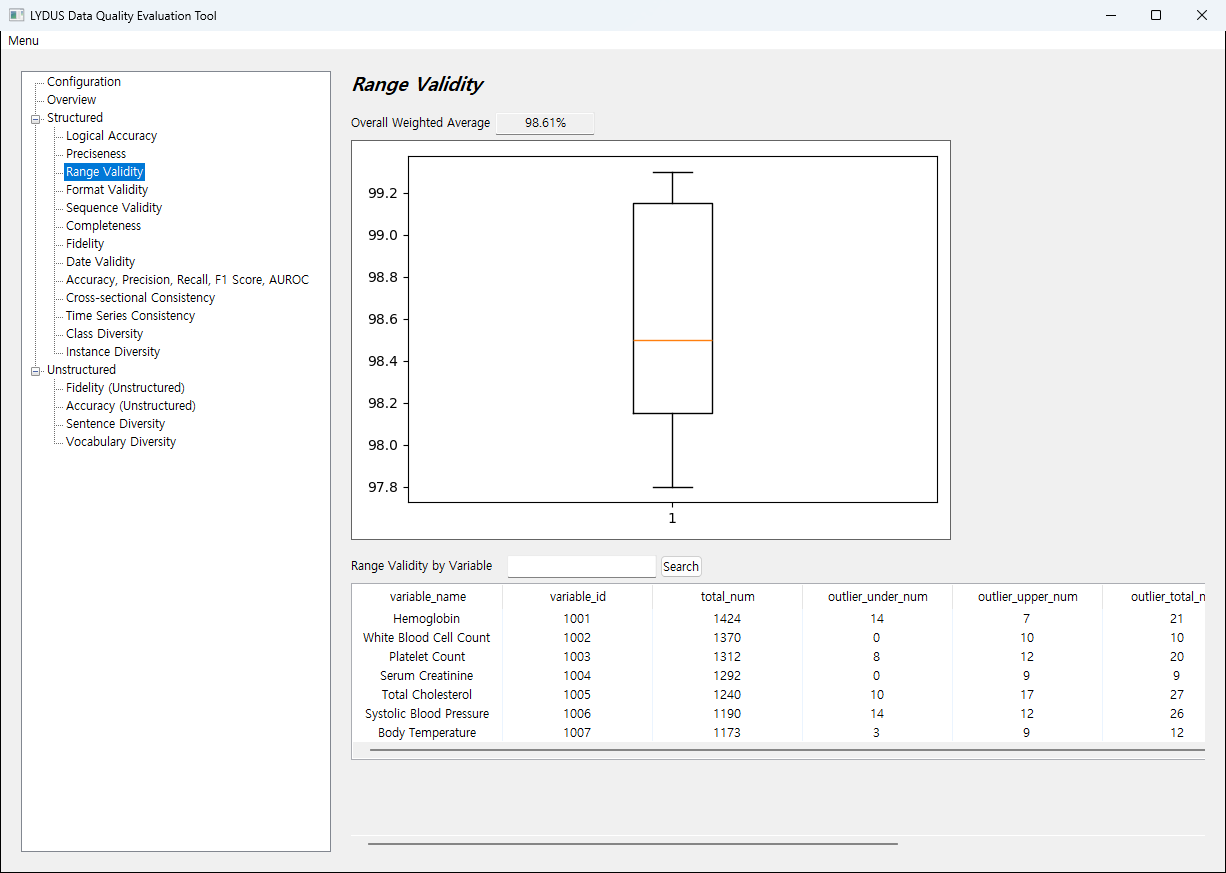Collapse the Structured tree node

(x=37, y=118)
